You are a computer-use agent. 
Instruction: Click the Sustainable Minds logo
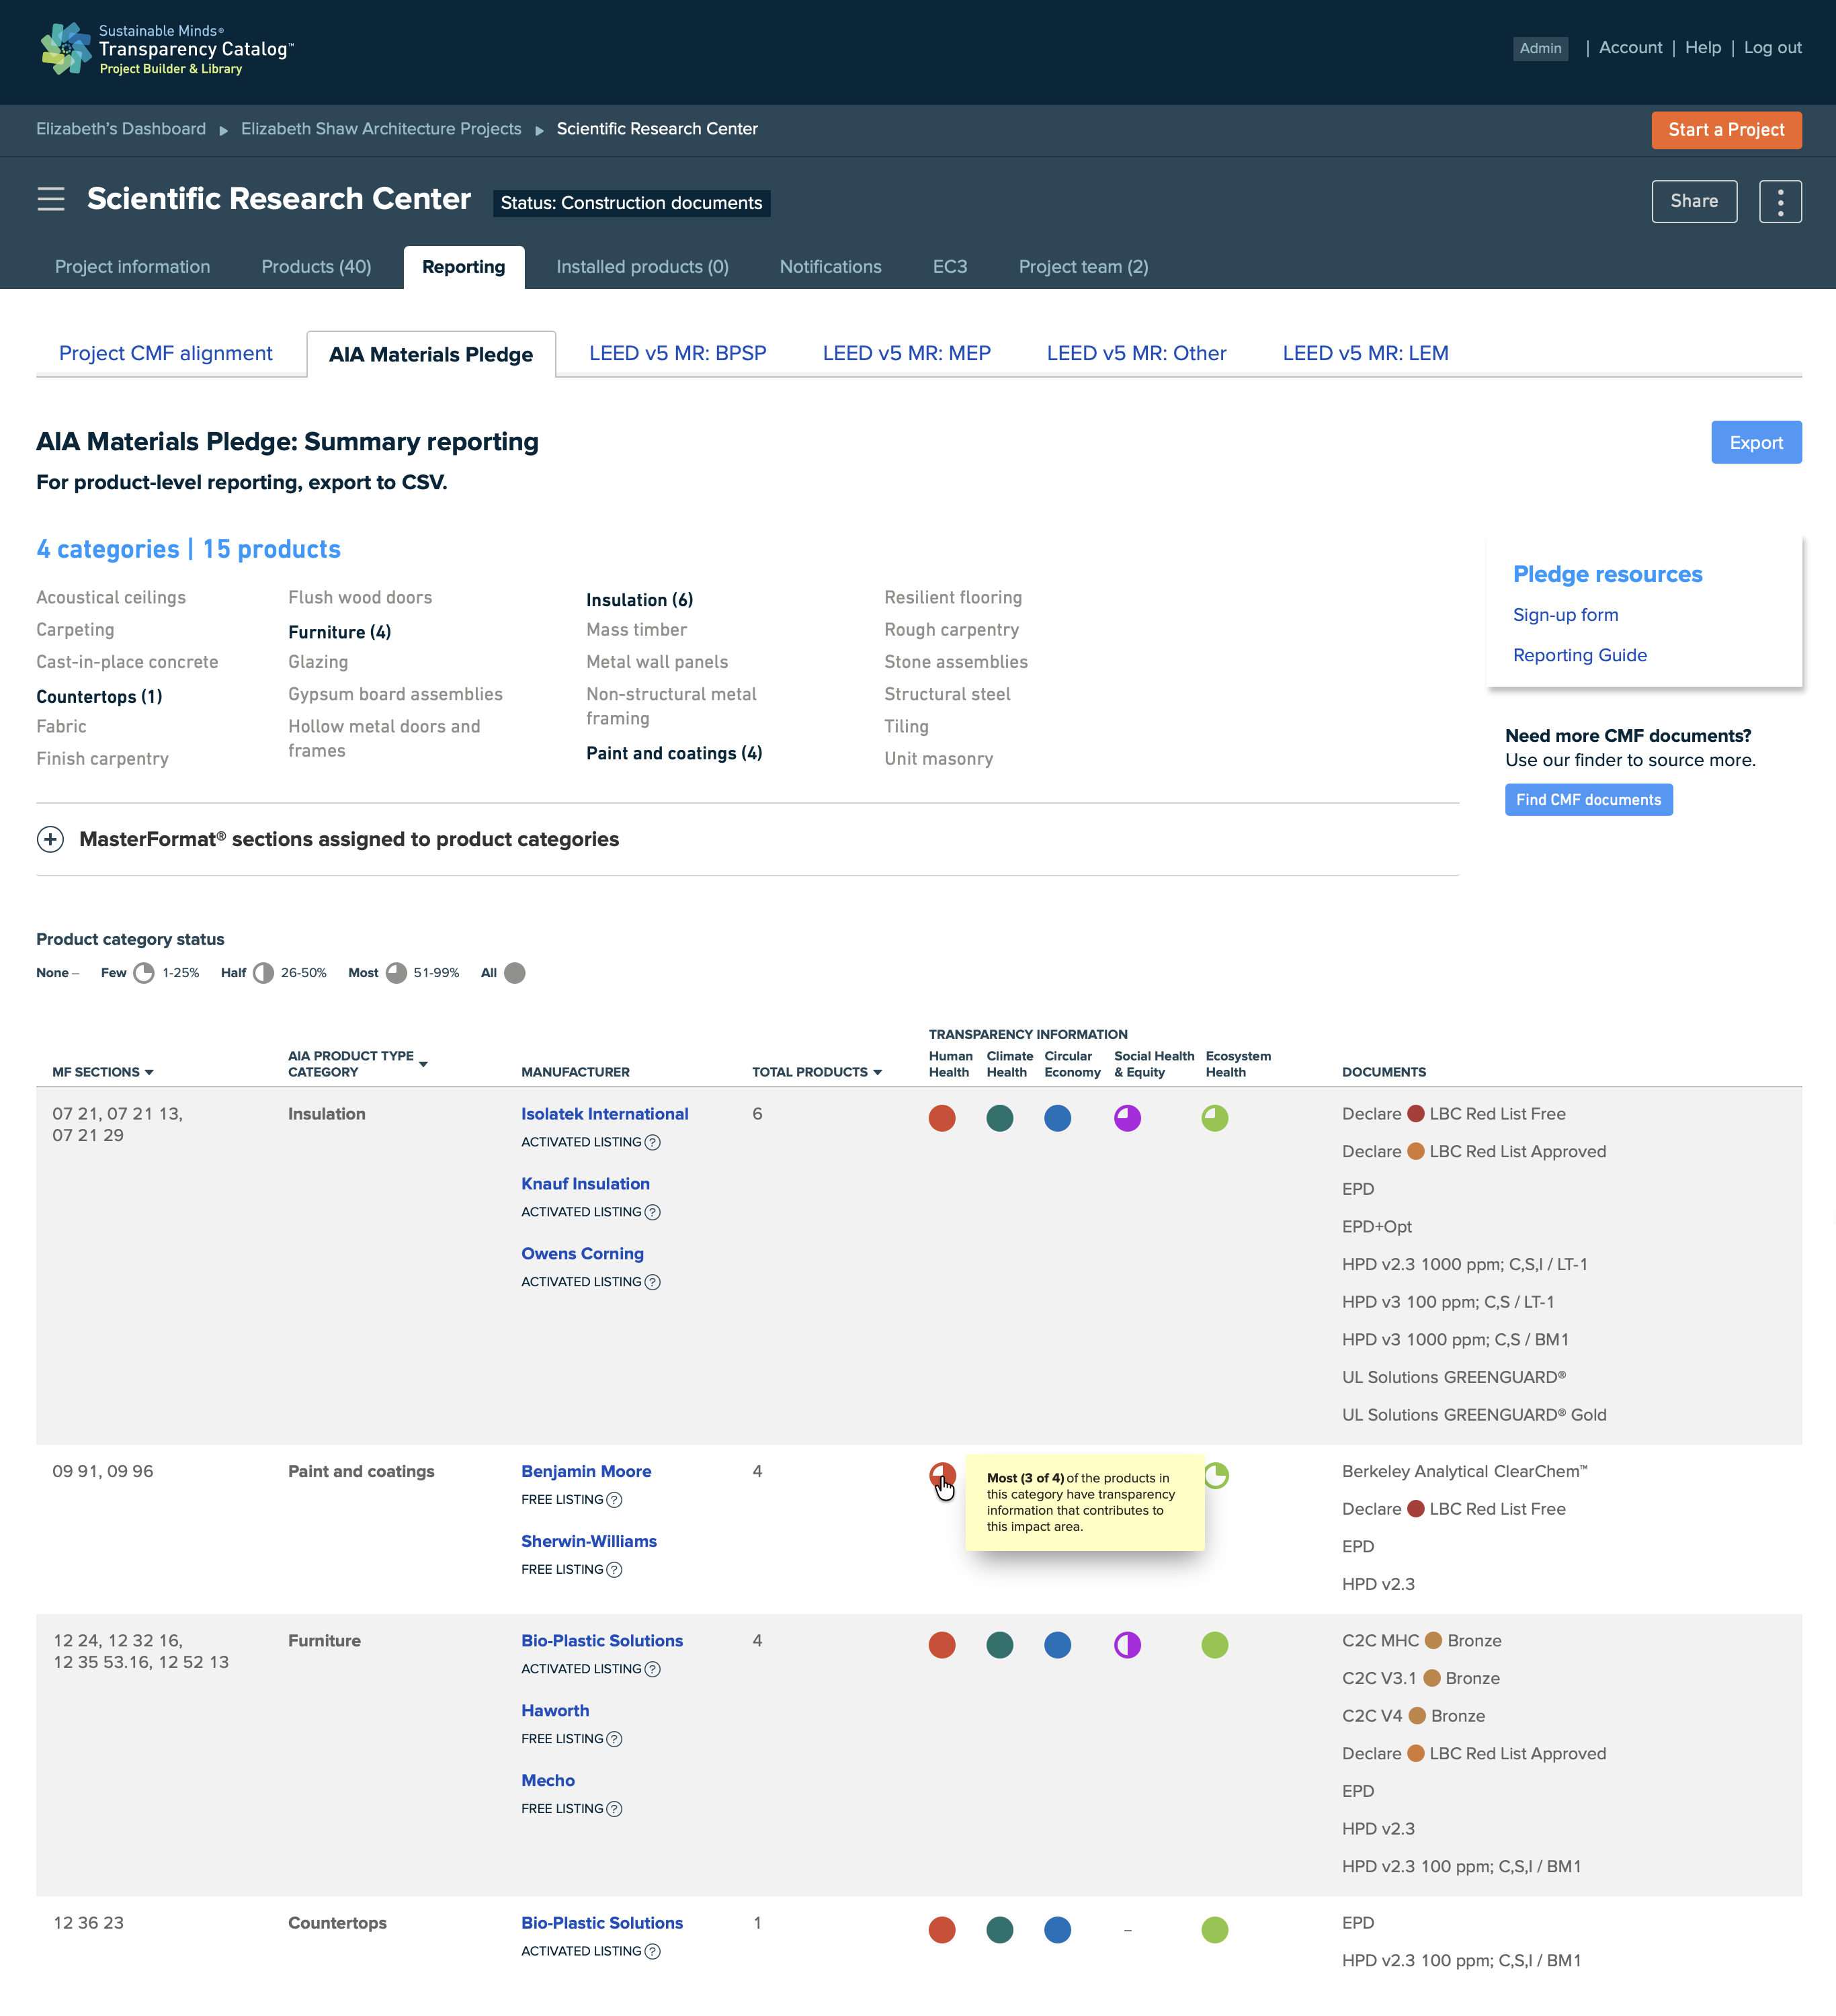click(166, 49)
